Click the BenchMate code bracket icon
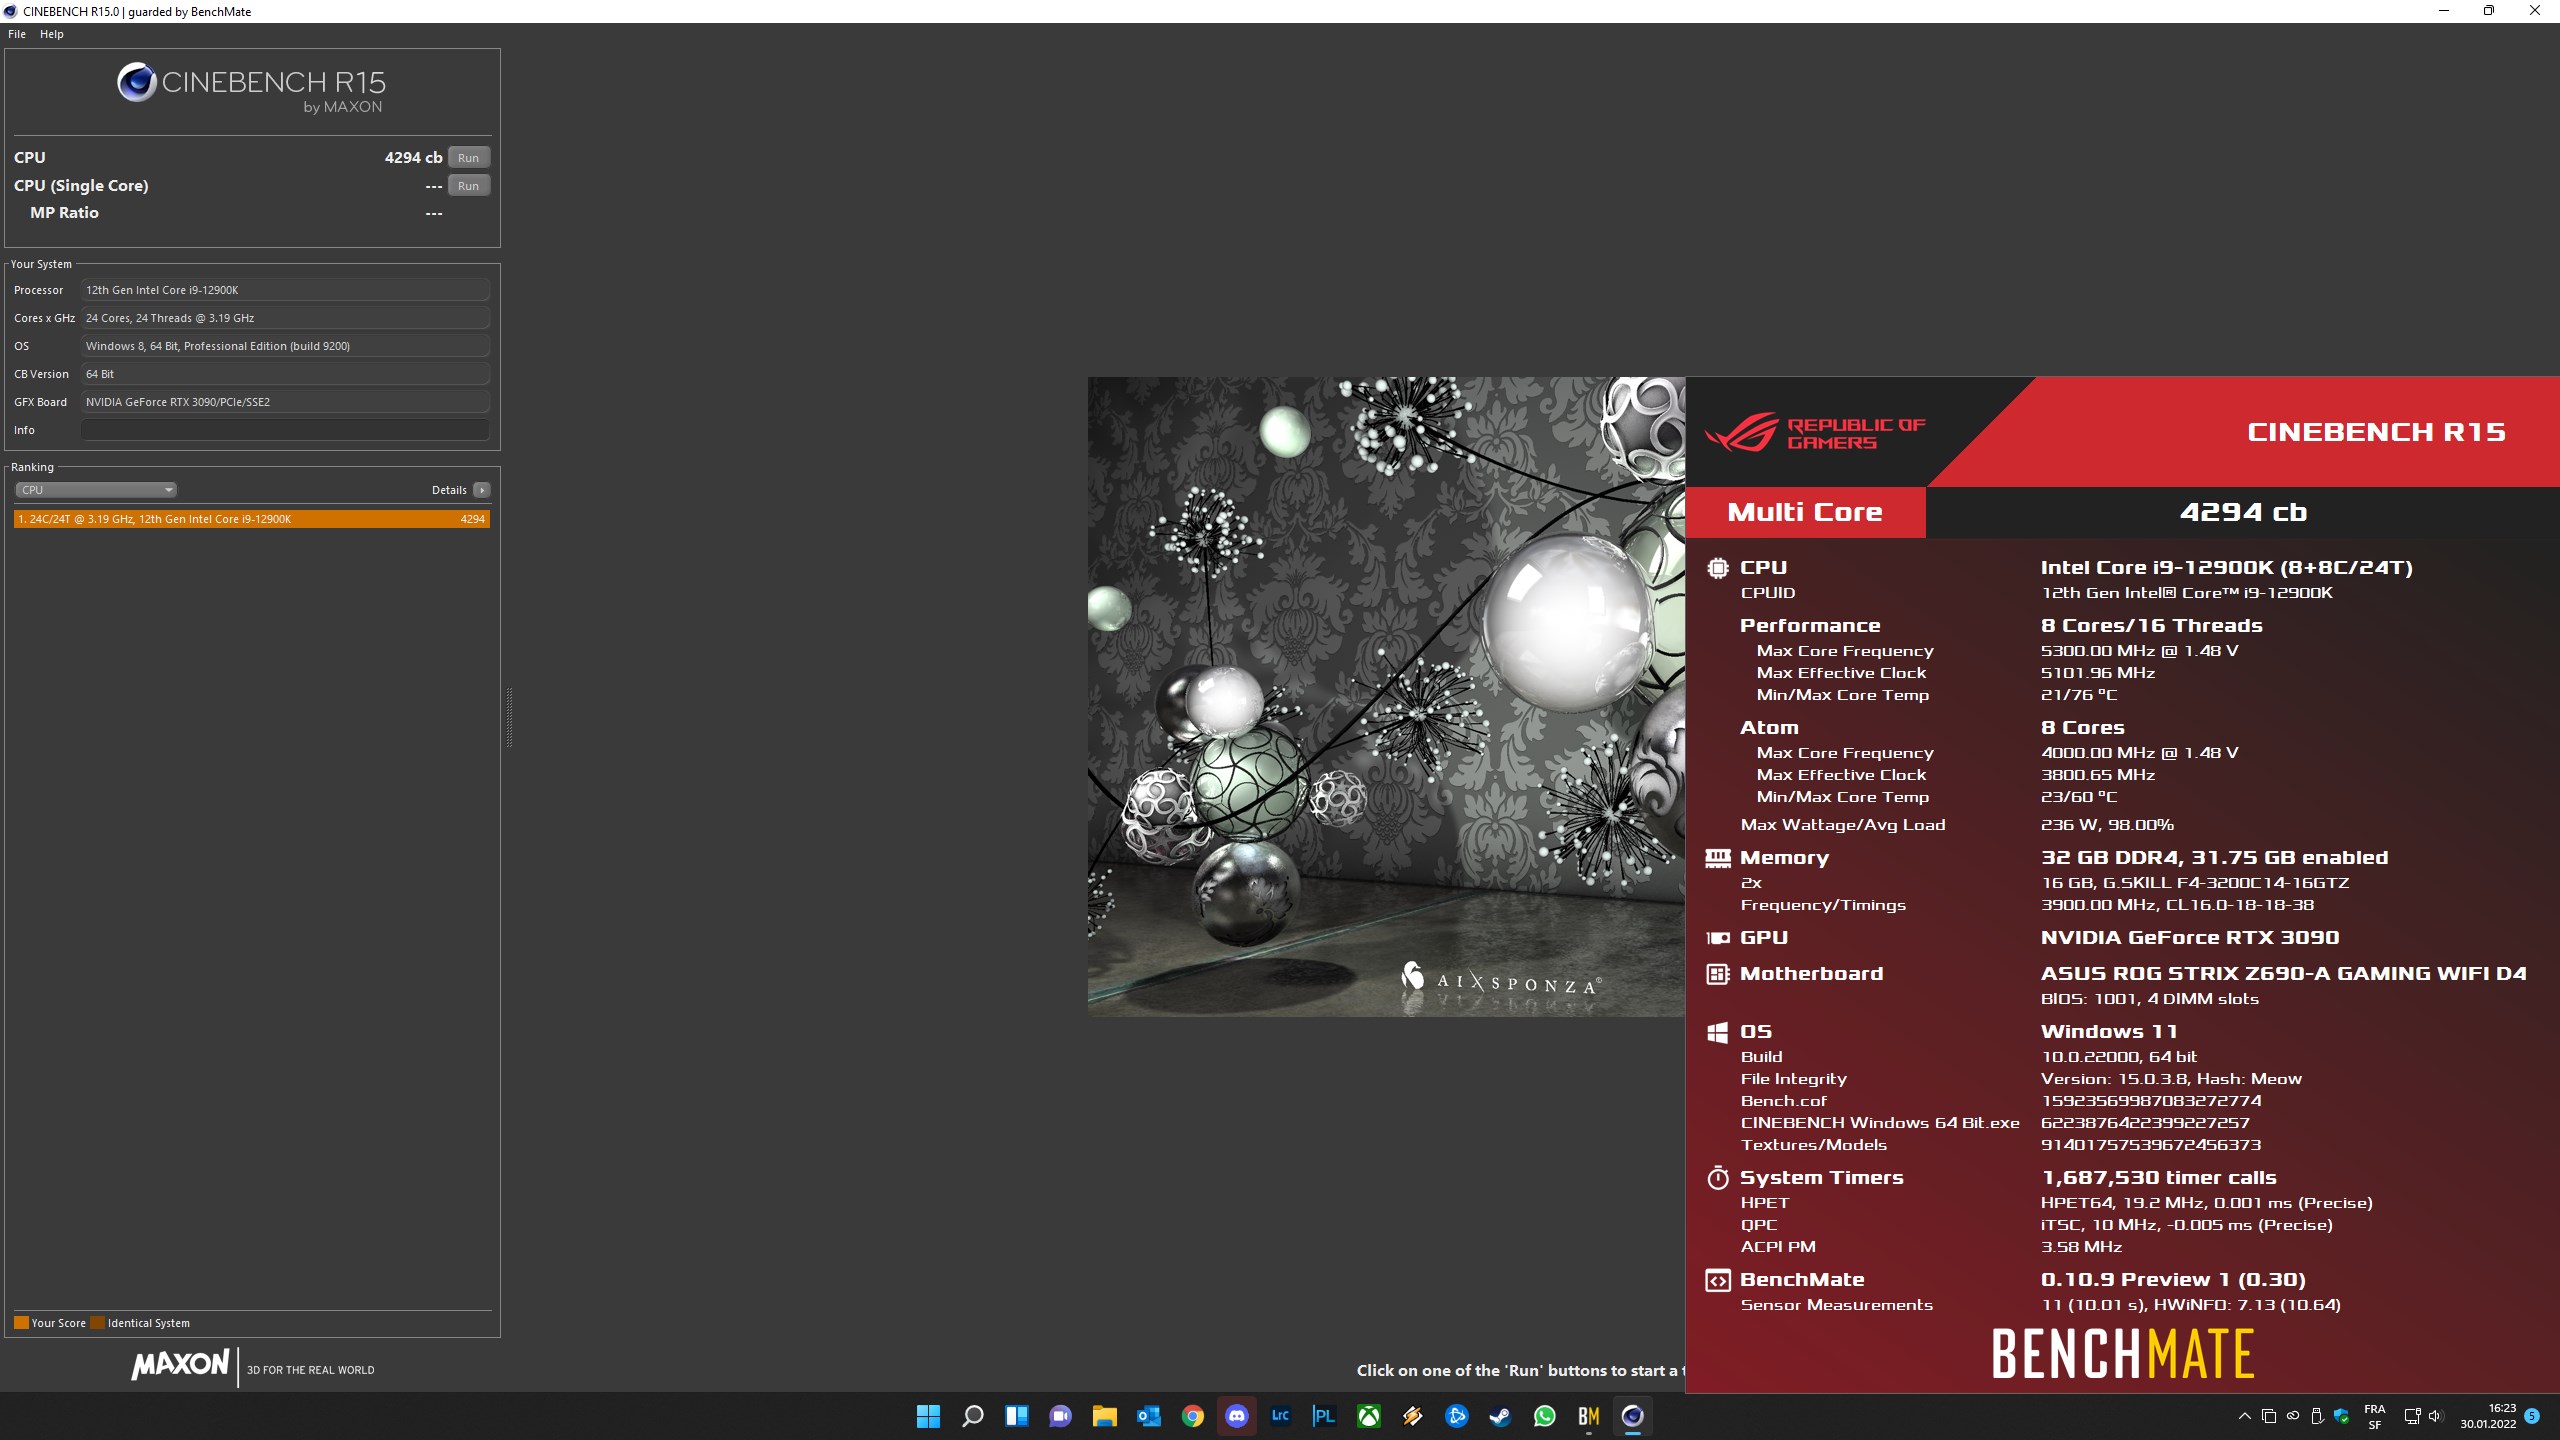Image resolution: width=2560 pixels, height=1440 pixels. [x=1718, y=1280]
